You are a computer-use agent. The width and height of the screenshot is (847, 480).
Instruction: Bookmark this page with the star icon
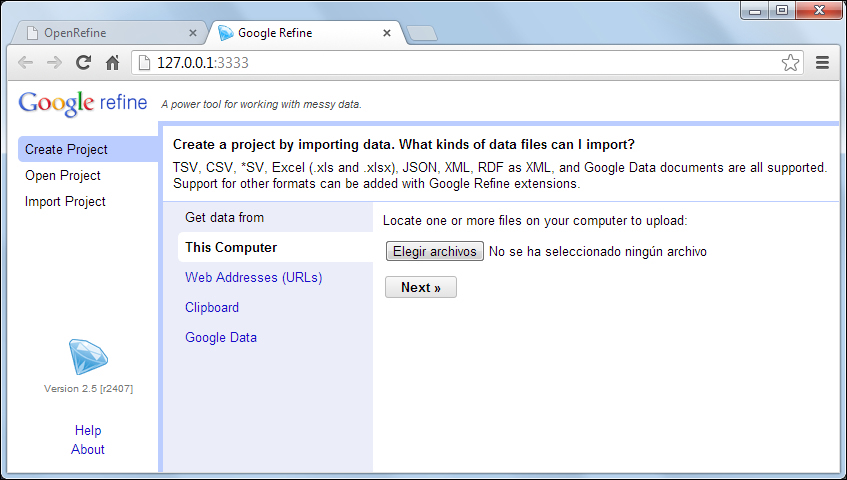pos(790,63)
